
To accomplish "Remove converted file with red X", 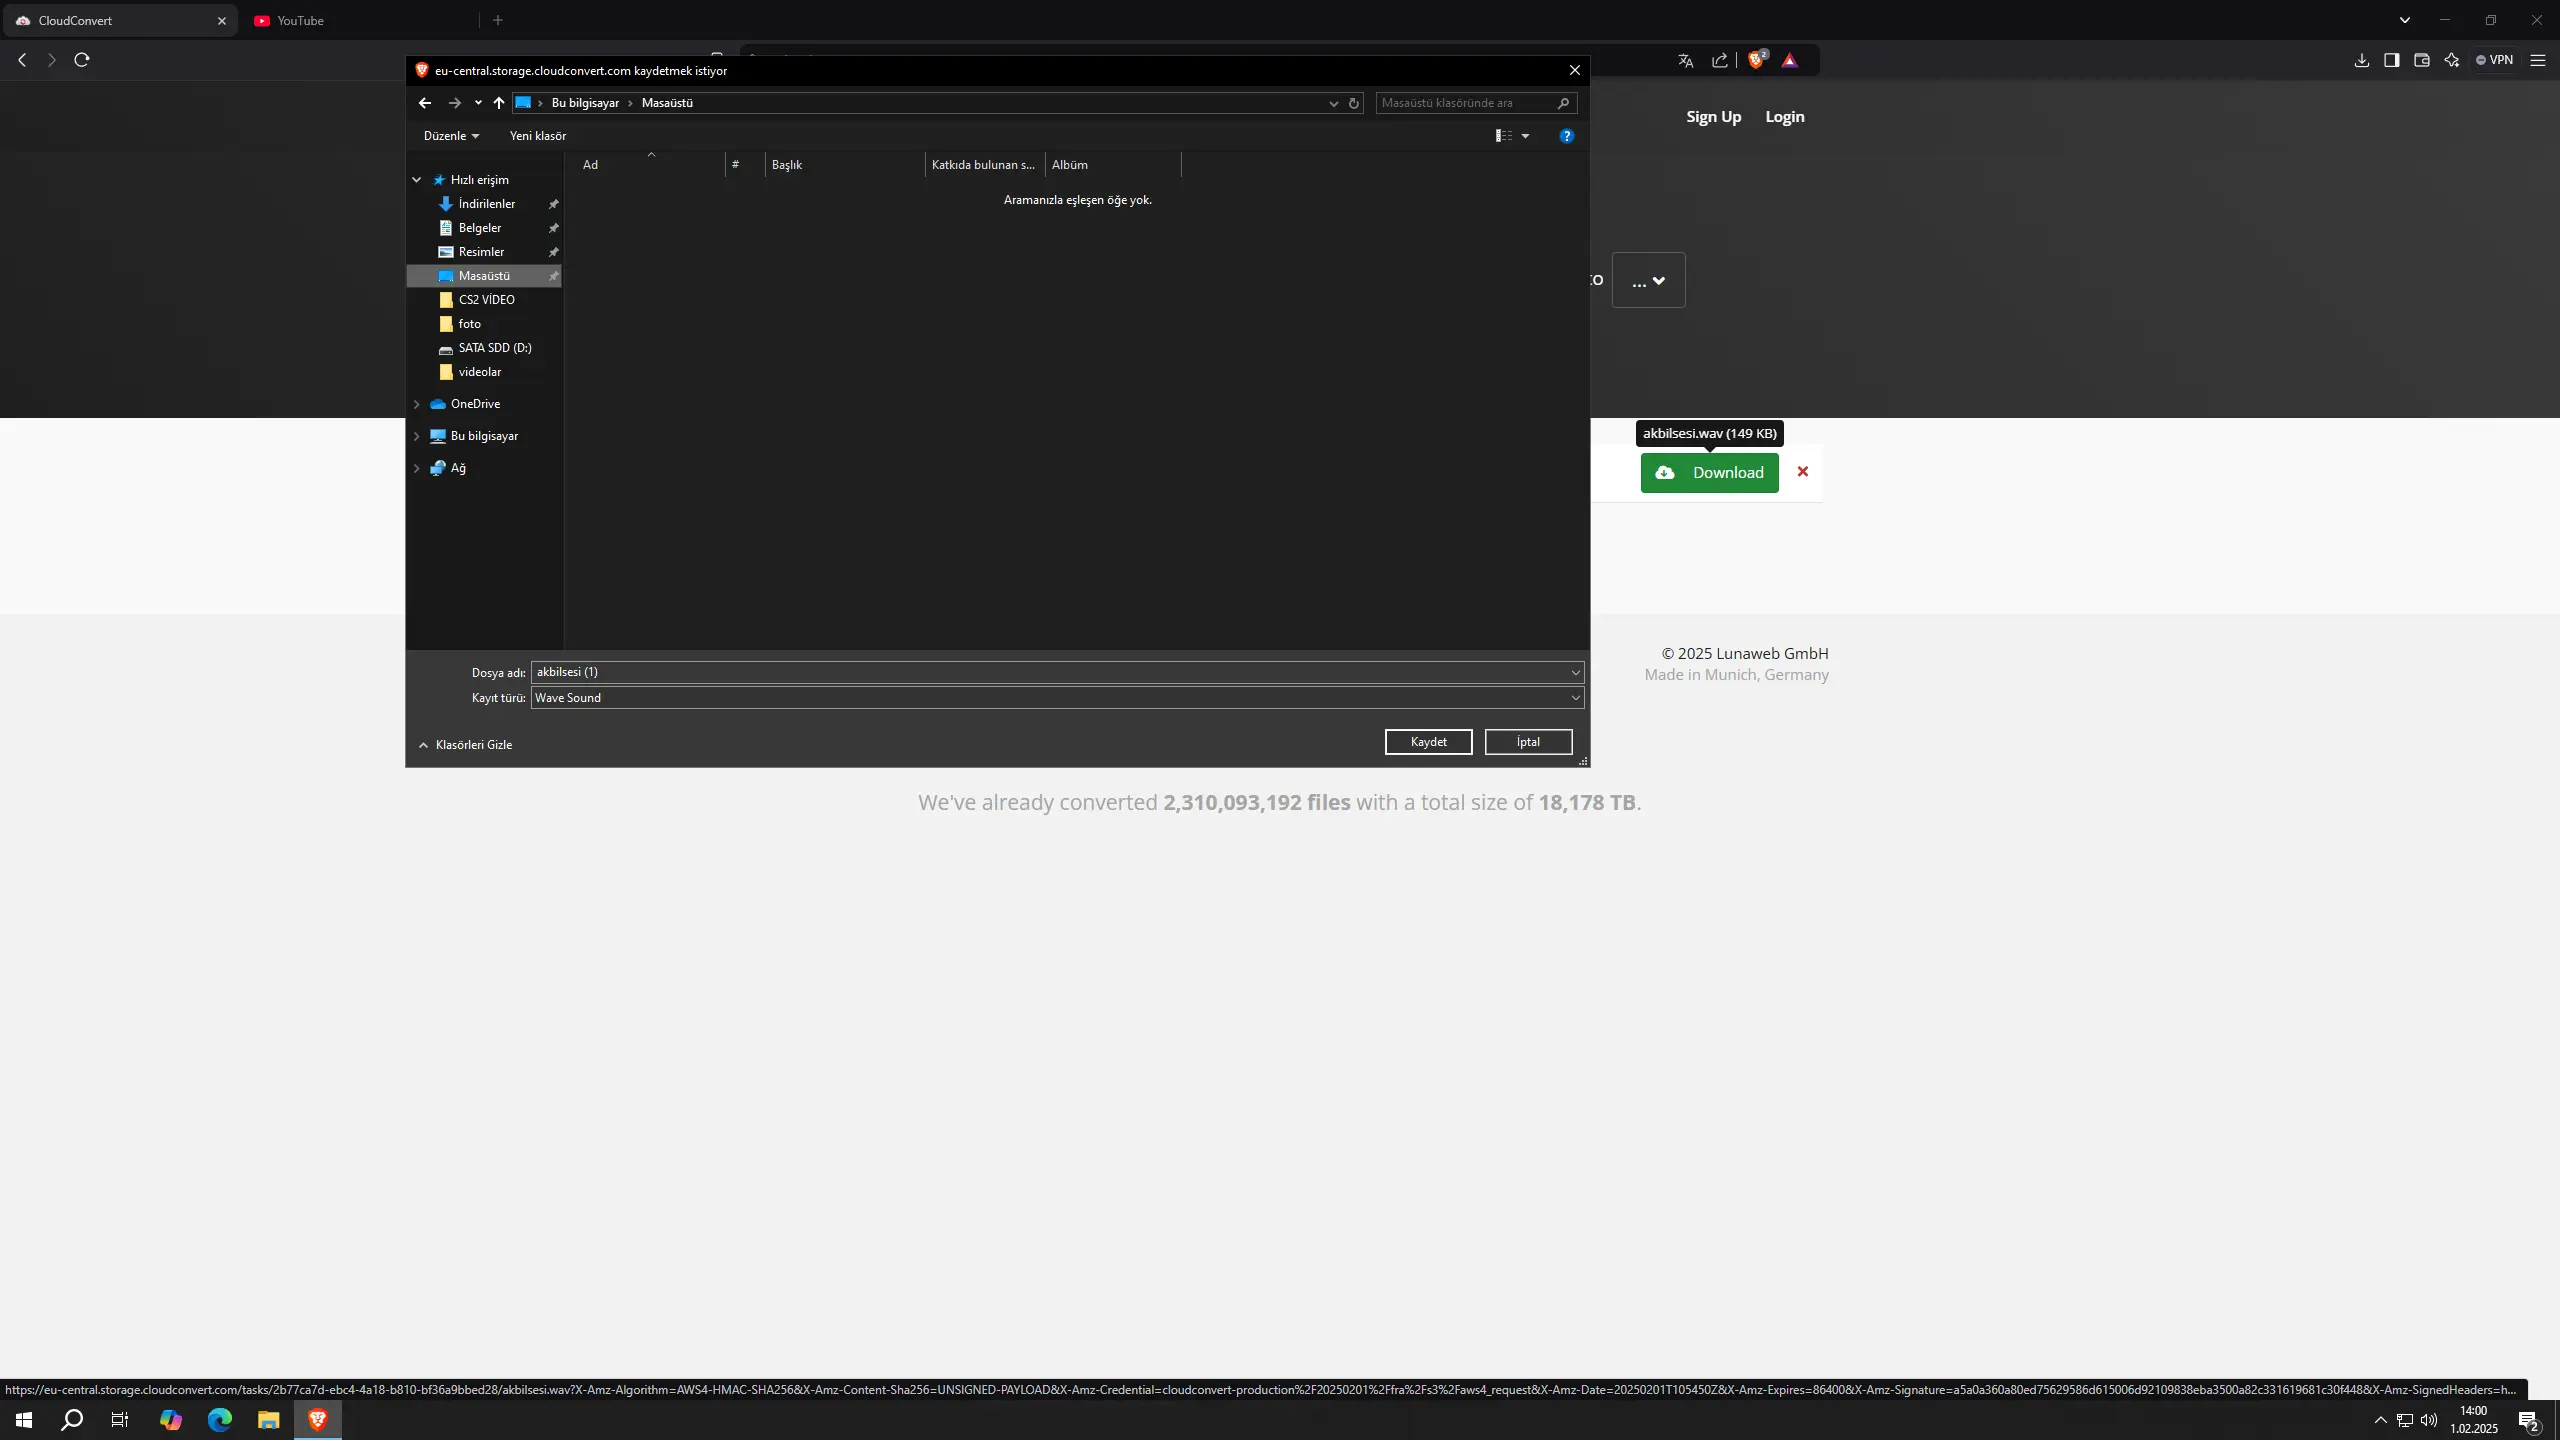I will click(1803, 472).
